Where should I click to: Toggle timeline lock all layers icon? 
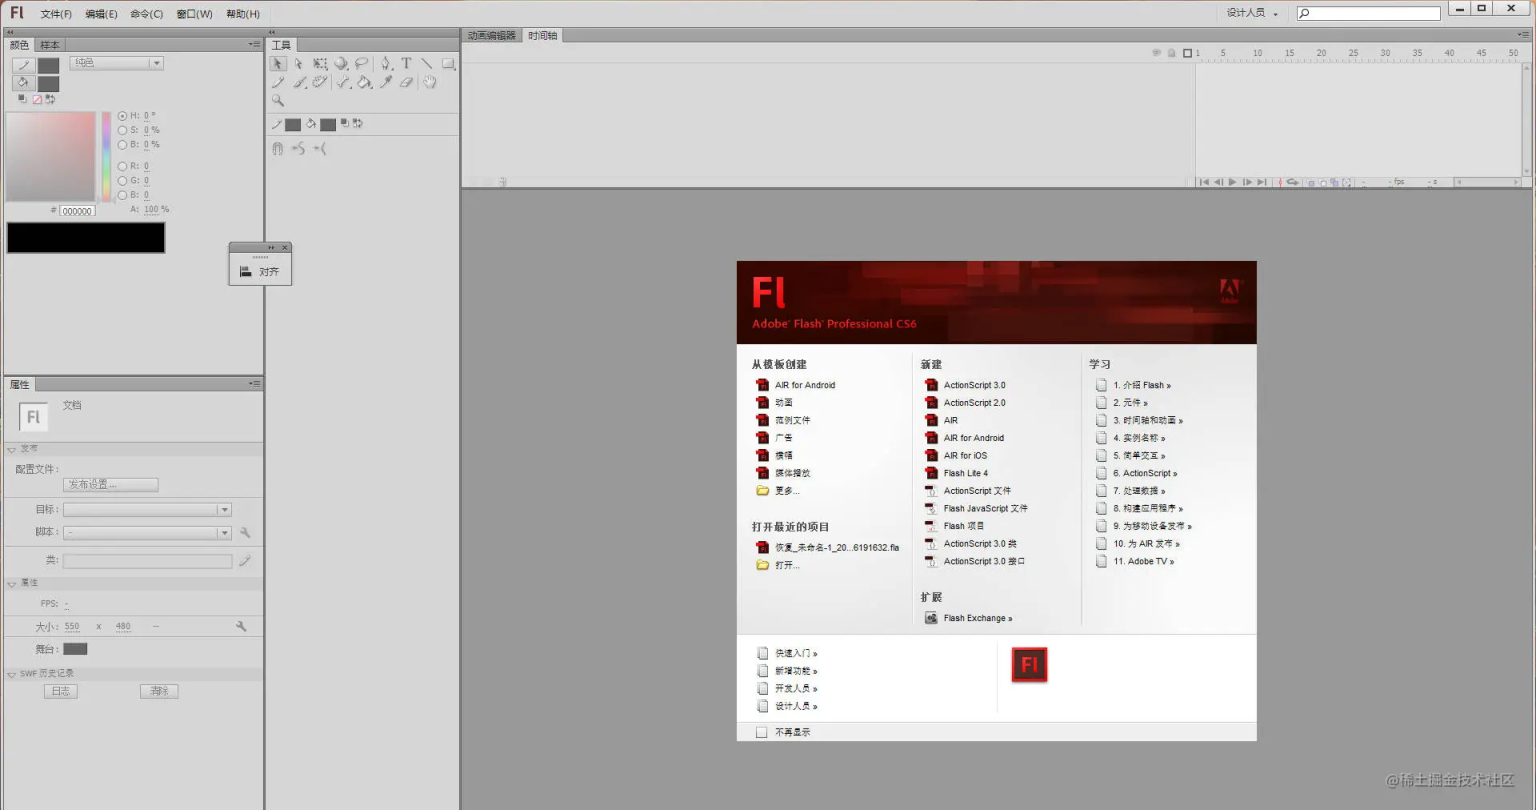tap(1171, 53)
